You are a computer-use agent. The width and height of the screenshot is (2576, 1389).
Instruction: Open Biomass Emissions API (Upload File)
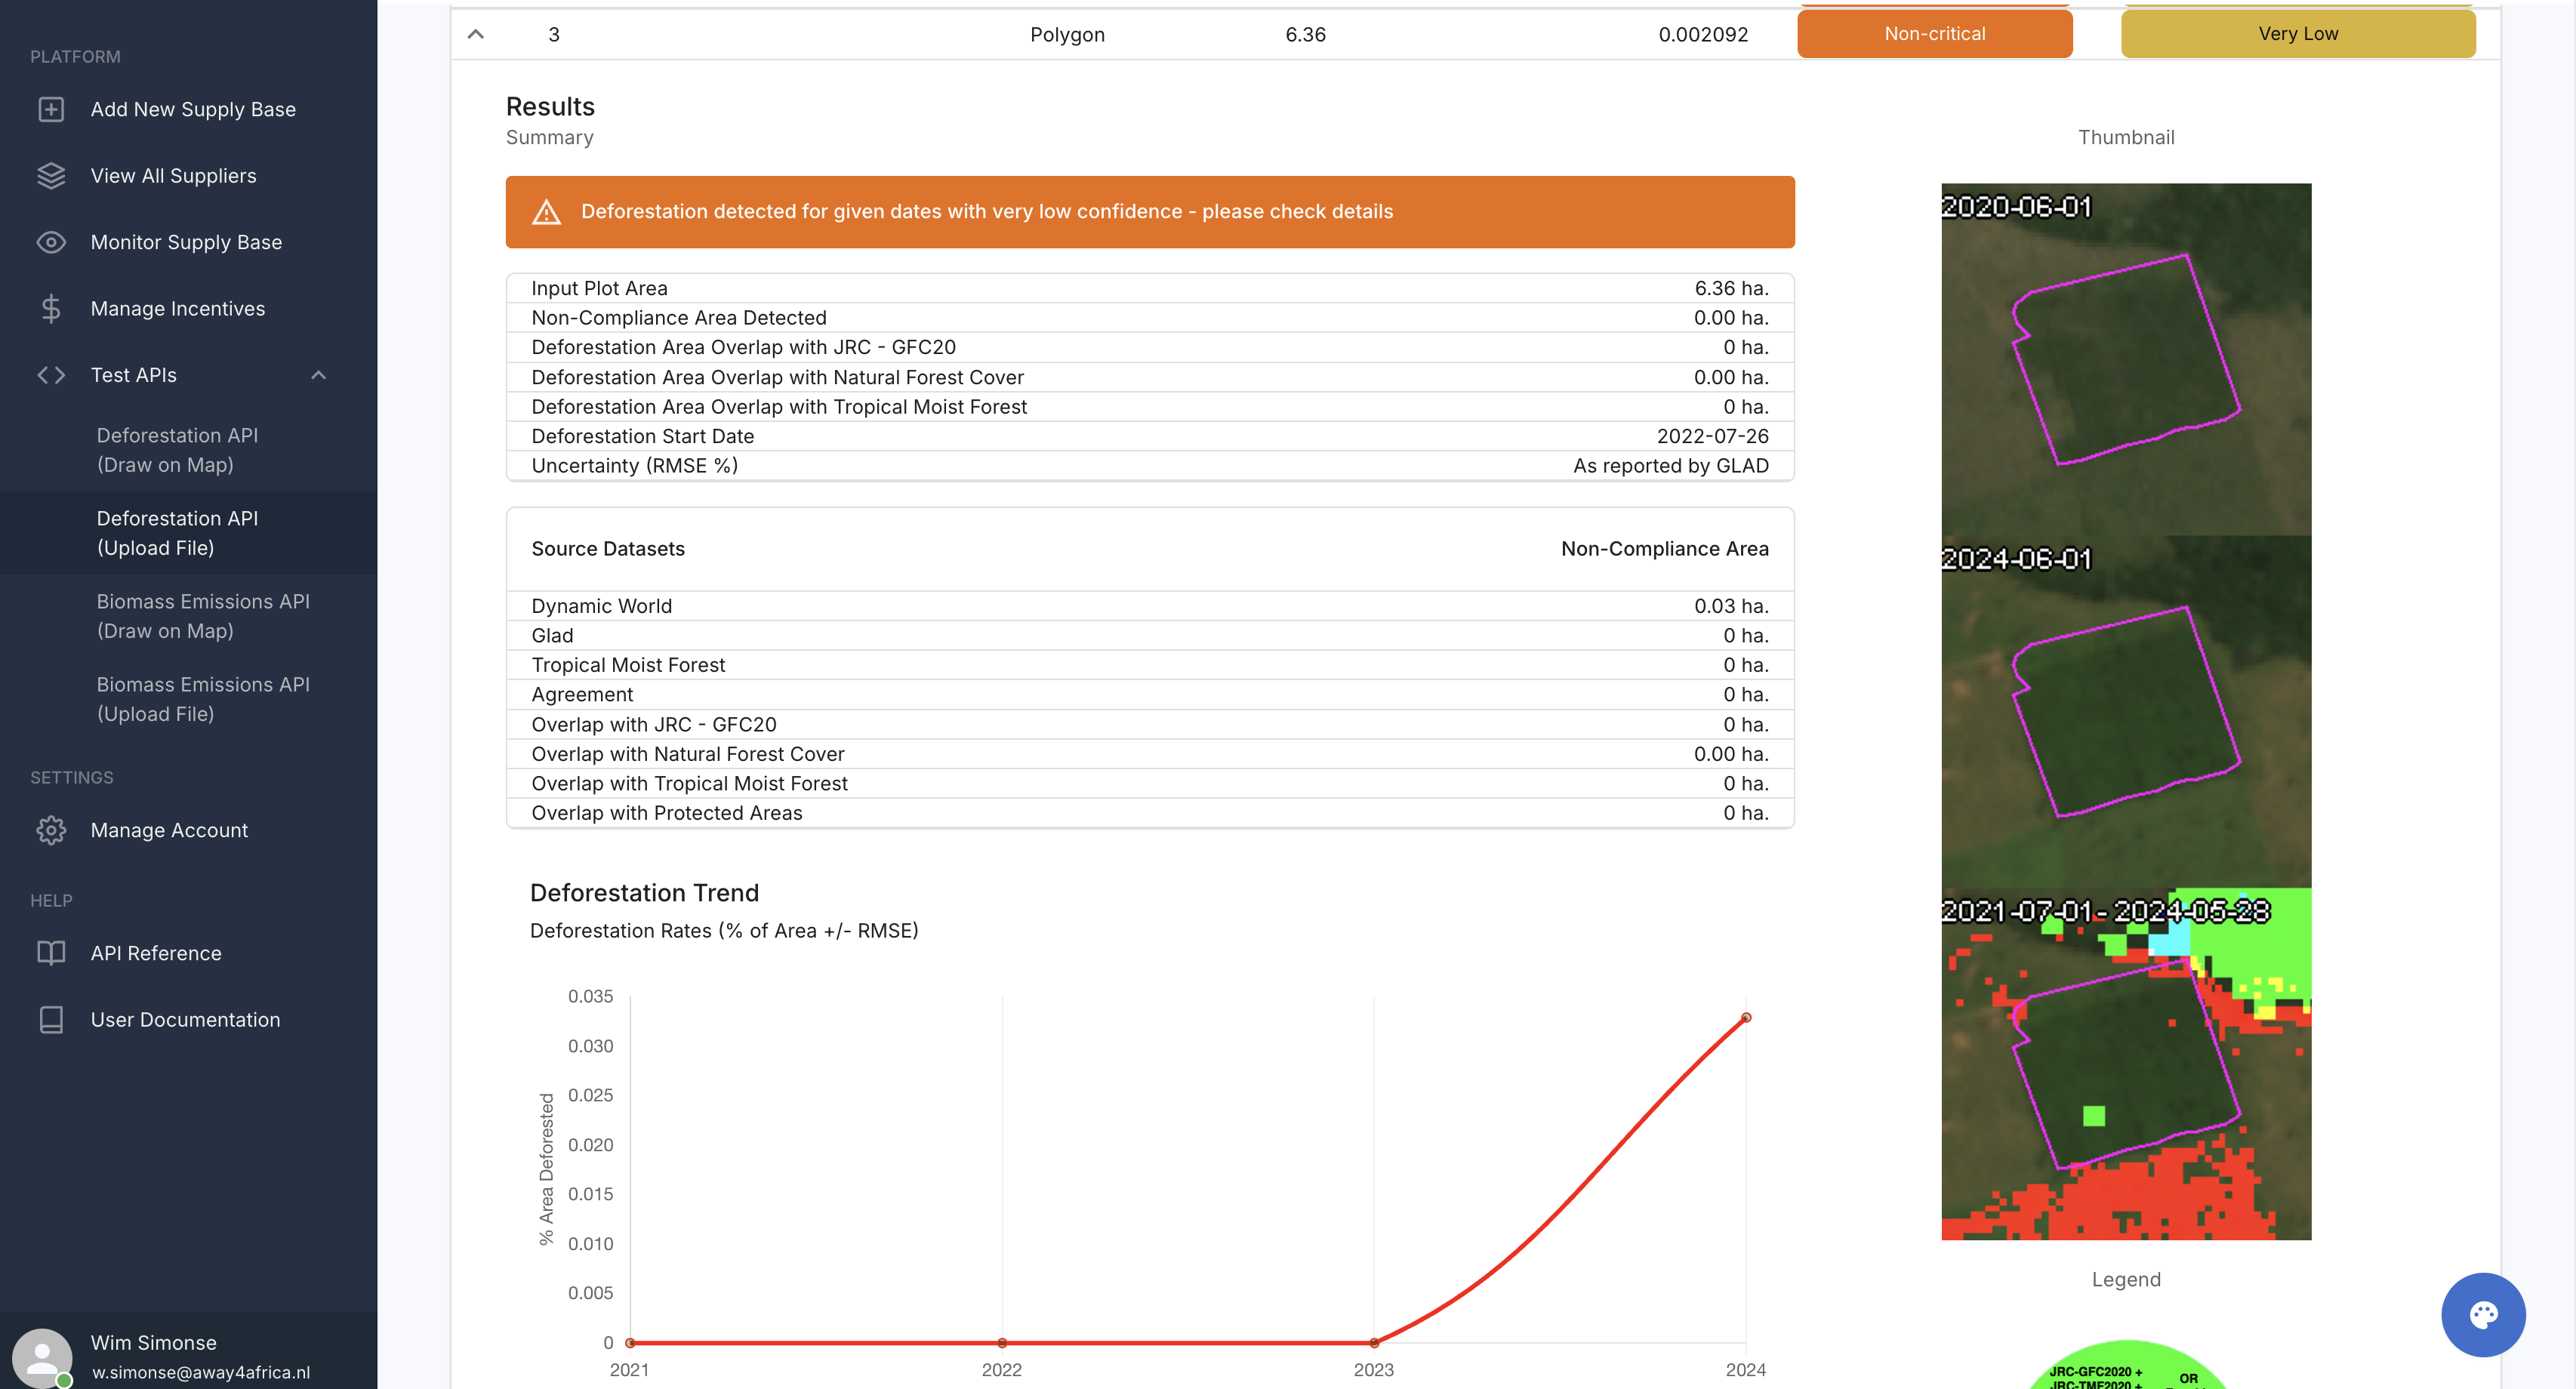(x=203, y=699)
